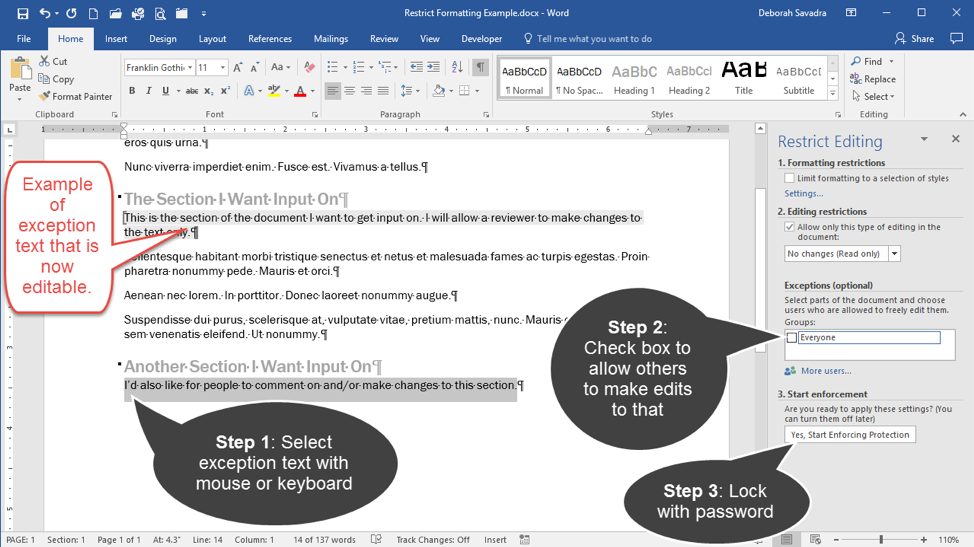Open the font name dropdown
Viewport: 974px width, 547px height.
(x=190, y=68)
